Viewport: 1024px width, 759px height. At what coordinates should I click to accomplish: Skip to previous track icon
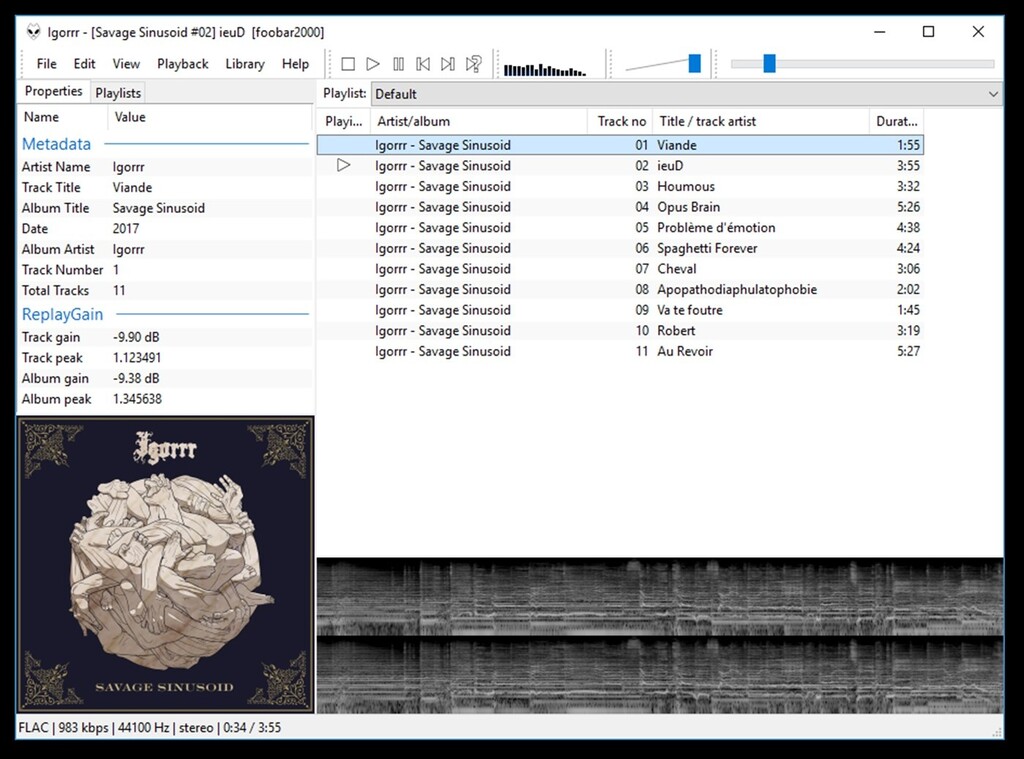[x=423, y=63]
